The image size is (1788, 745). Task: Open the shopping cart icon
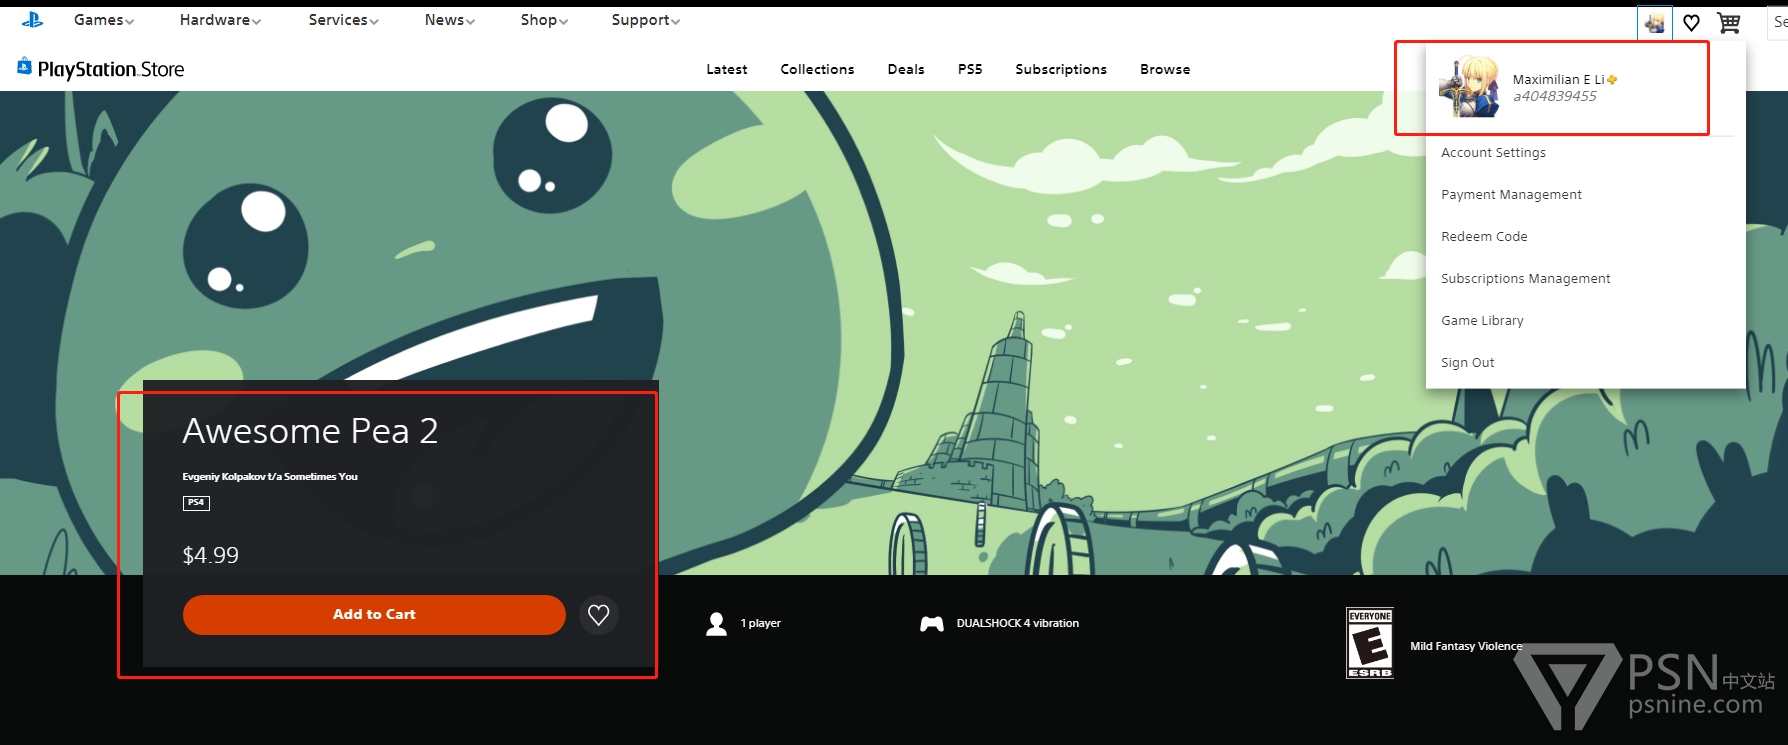1729,23
